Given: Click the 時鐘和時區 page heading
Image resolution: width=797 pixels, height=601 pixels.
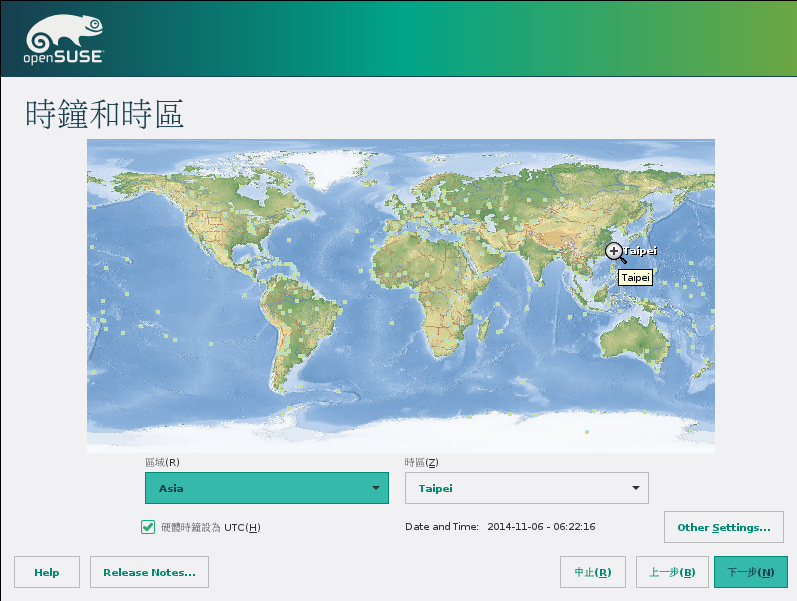Looking at the screenshot, I should (105, 114).
